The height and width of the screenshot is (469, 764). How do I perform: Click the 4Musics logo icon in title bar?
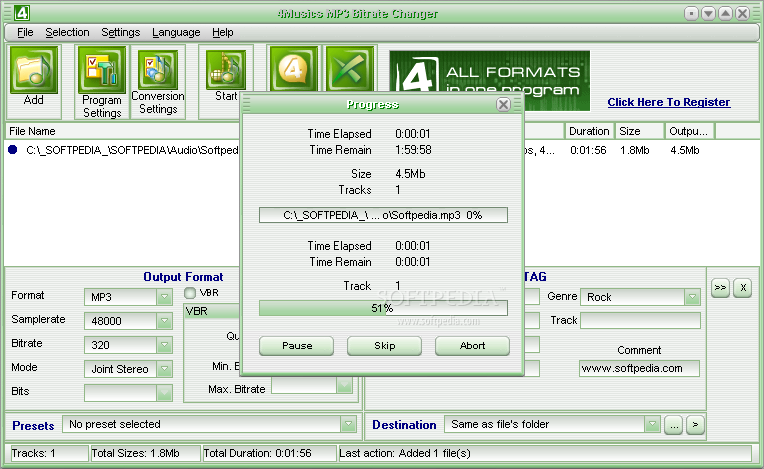click(x=21, y=13)
